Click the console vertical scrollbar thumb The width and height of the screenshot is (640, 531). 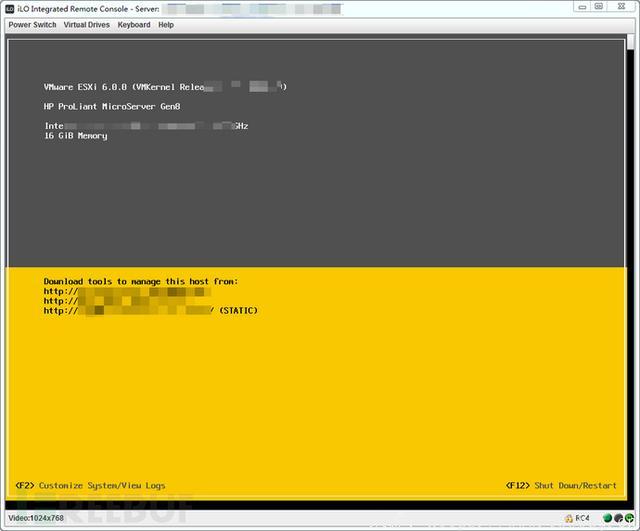631,42
